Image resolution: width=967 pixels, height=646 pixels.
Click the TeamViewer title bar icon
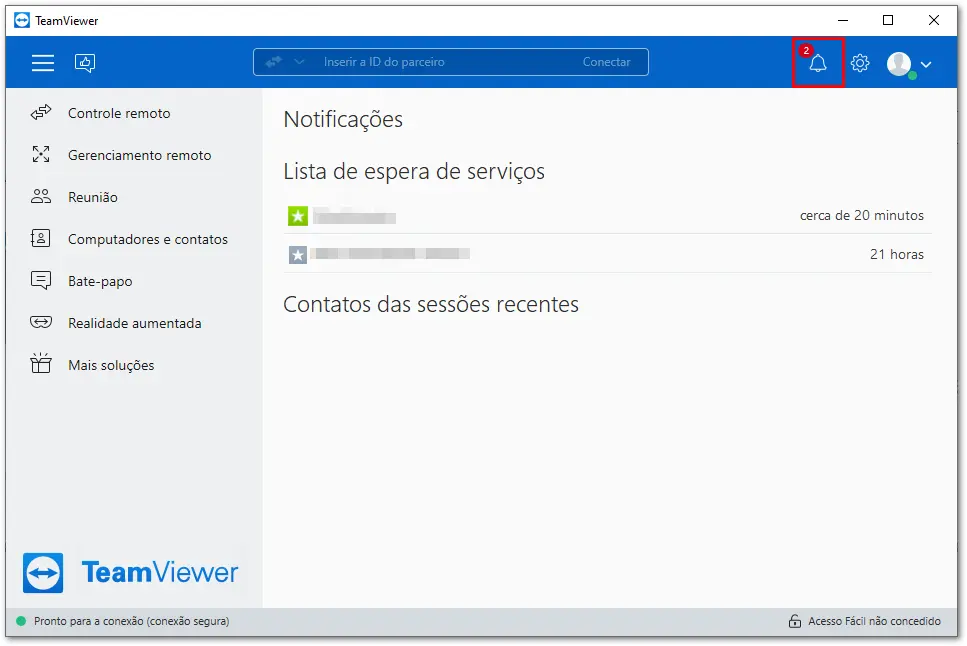click(x=22, y=20)
